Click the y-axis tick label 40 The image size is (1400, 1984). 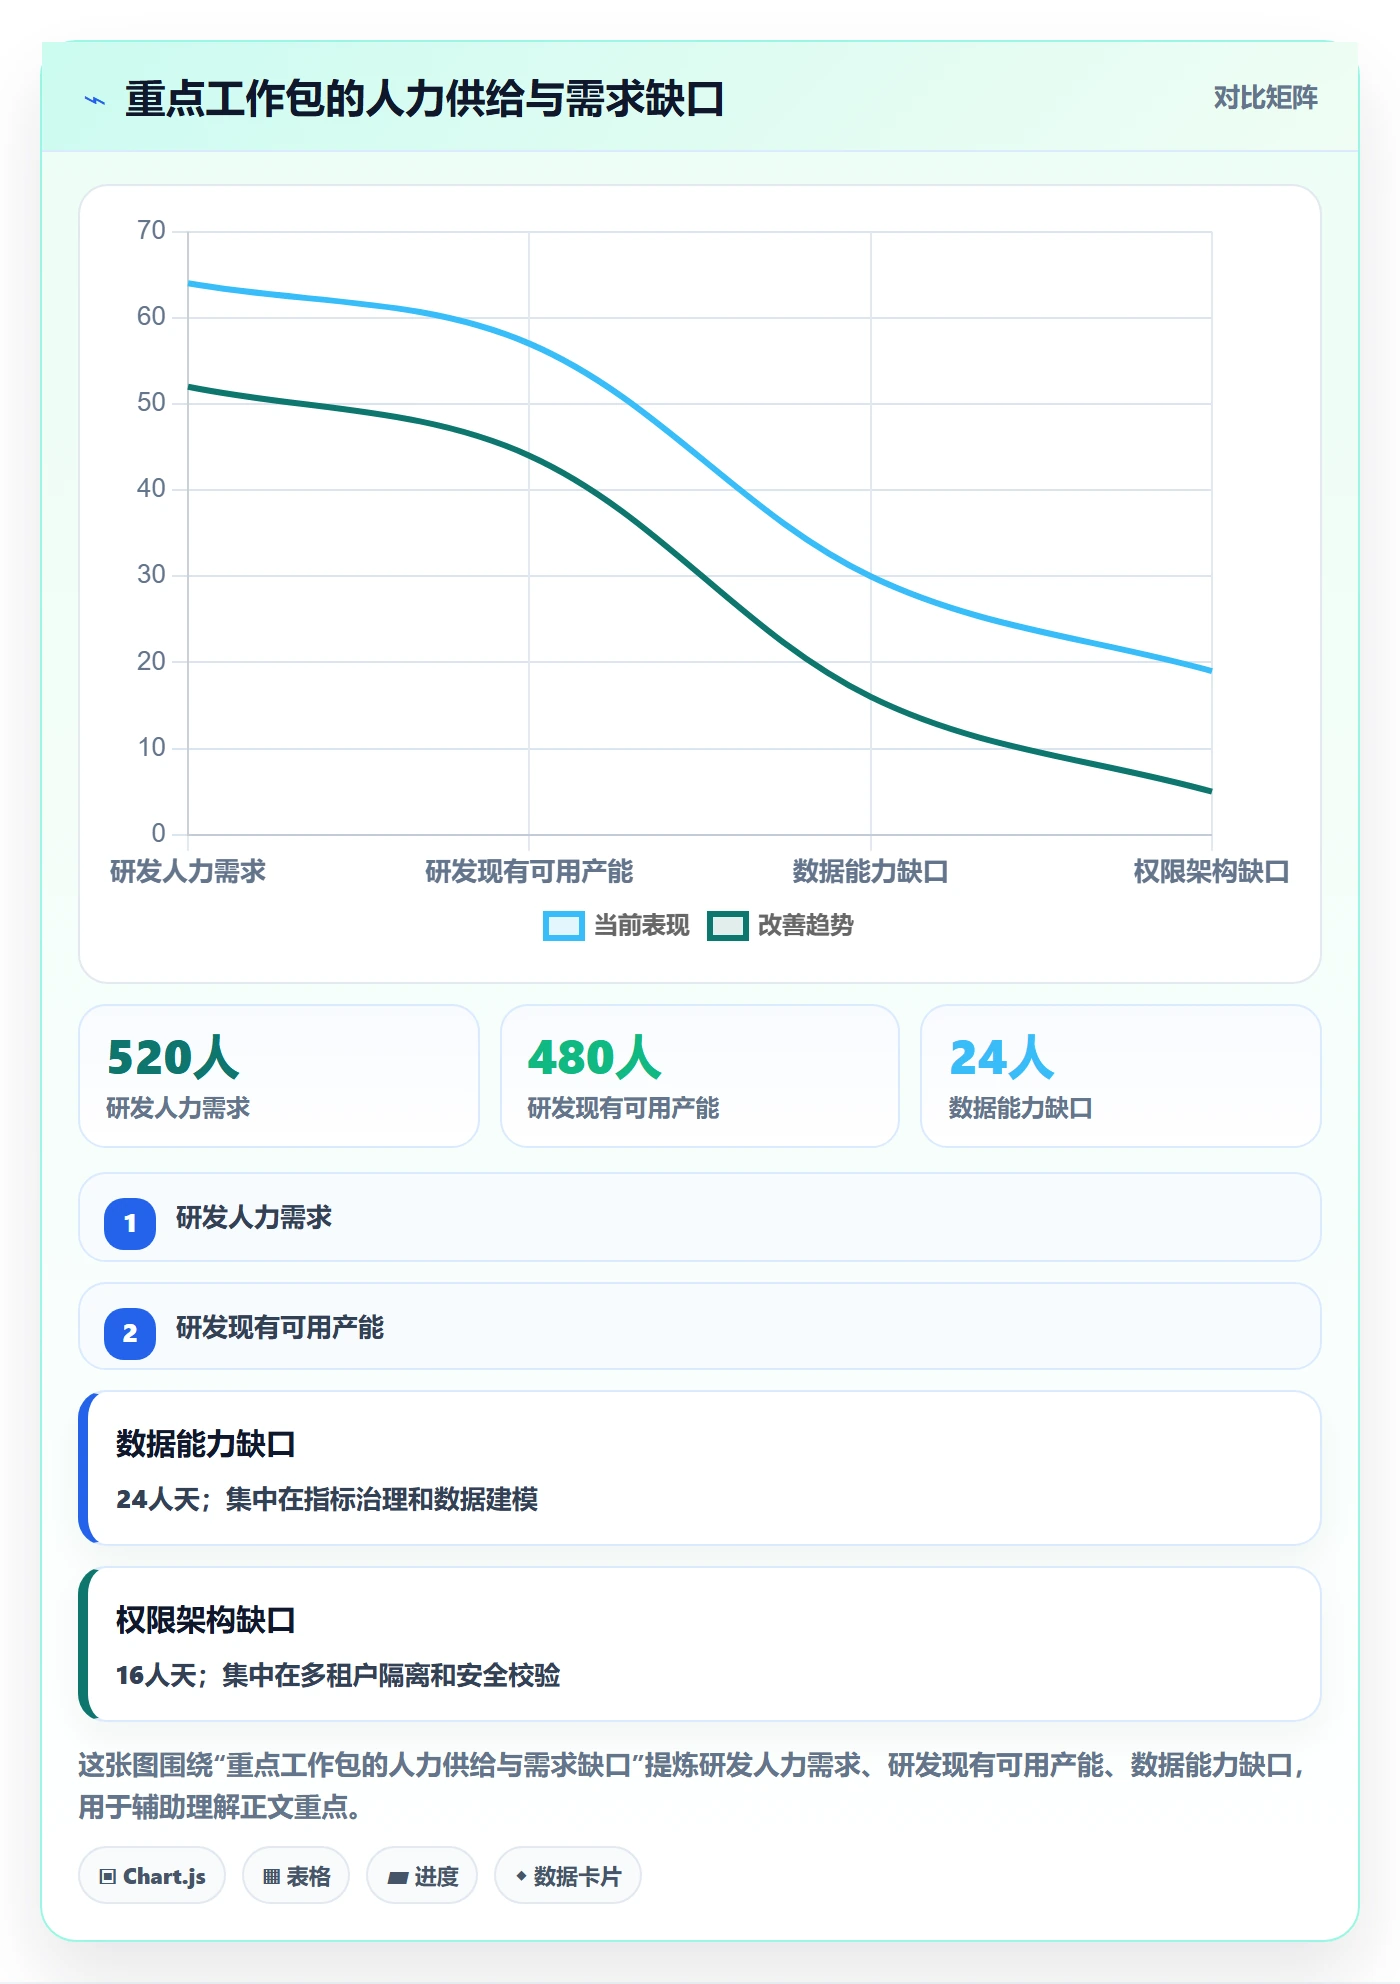pos(151,489)
